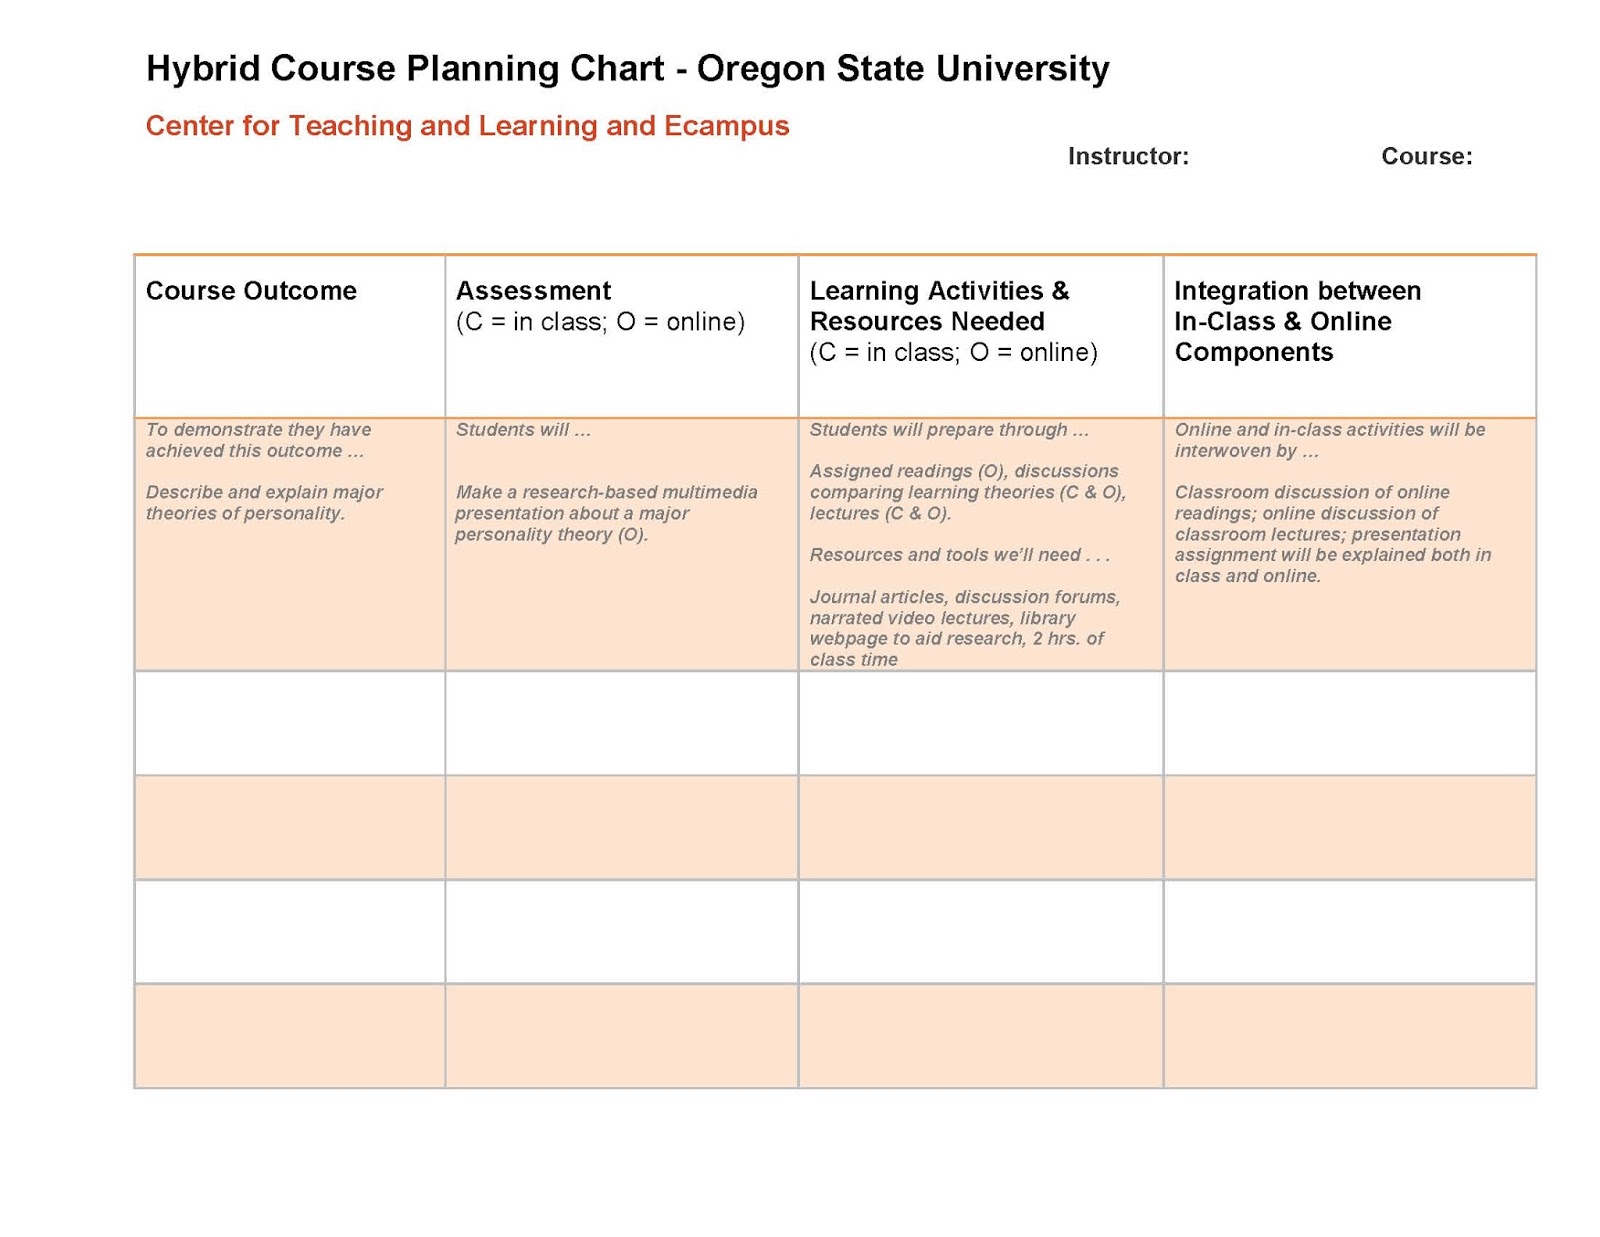Viewport: 1600px width, 1237px height.
Task: Click the 'Students will prepare through' line
Action: point(948,430)
